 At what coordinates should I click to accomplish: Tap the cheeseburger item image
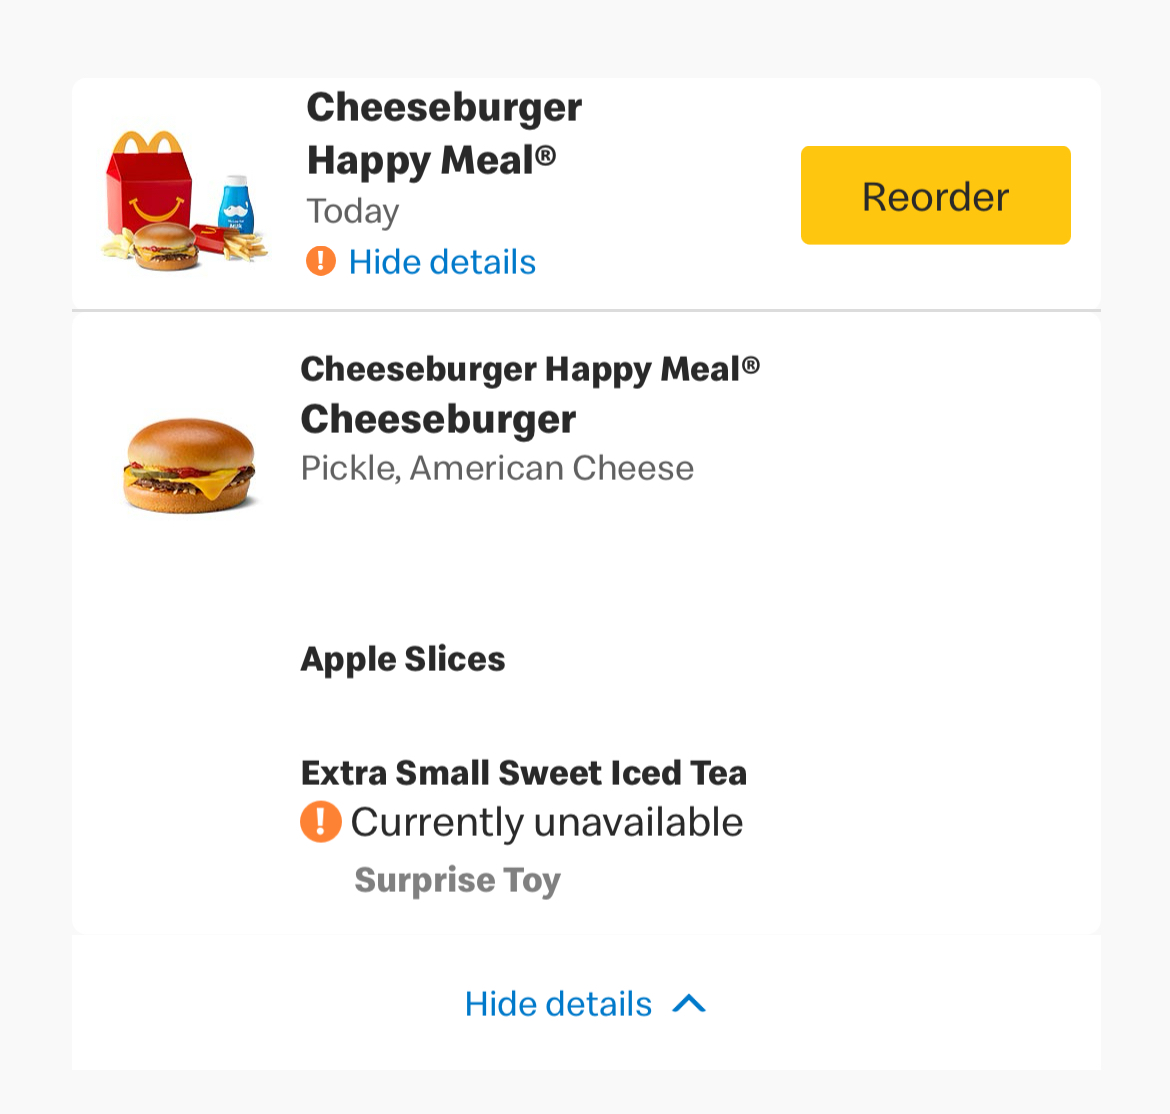(x=189, y=464)
